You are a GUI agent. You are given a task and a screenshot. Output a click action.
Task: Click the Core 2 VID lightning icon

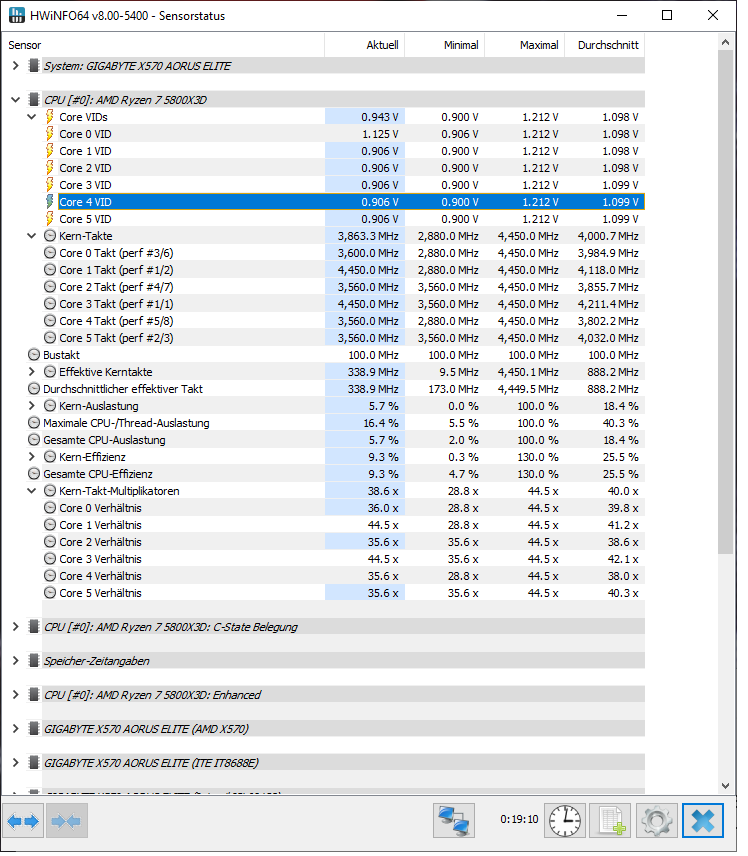(50, 169)
